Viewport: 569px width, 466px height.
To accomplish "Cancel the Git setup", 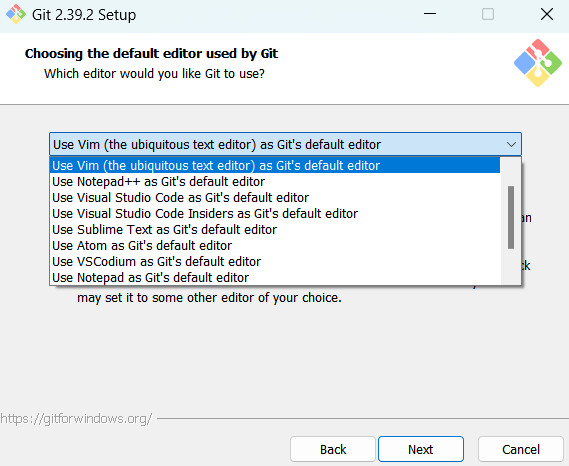I will pos(521,449).
